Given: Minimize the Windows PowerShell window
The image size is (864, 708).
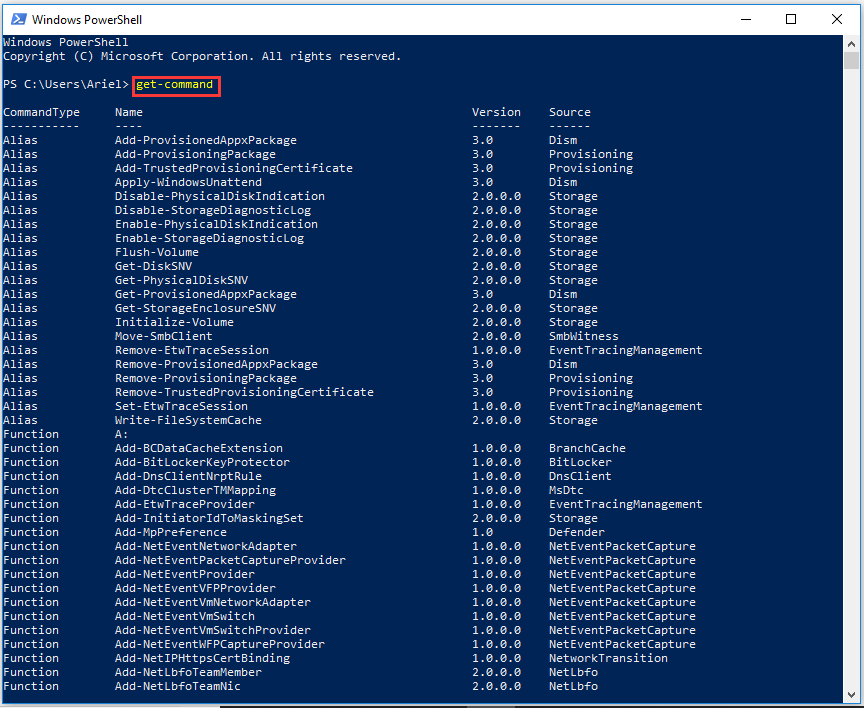Looking at the screenshot, I should [x=746, y=19].
